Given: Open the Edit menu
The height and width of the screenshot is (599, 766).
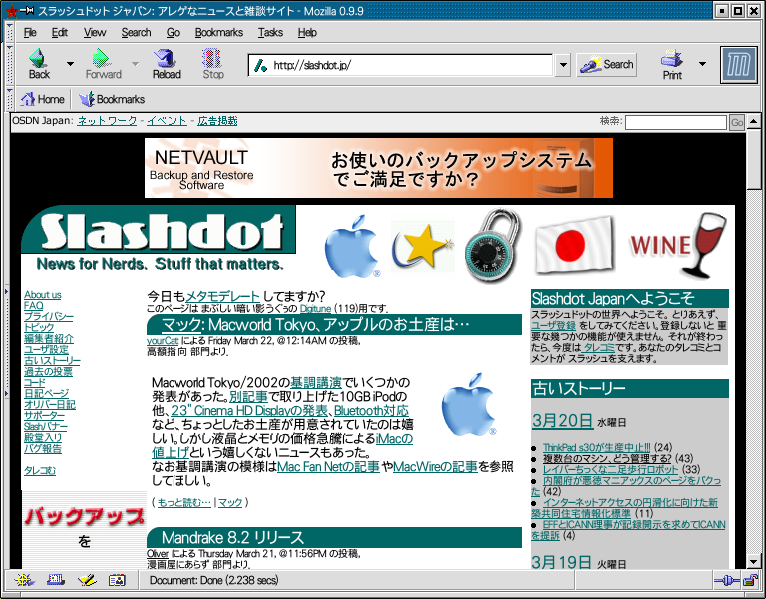Looking at the screenshot, I should click(x=60, y=32).
